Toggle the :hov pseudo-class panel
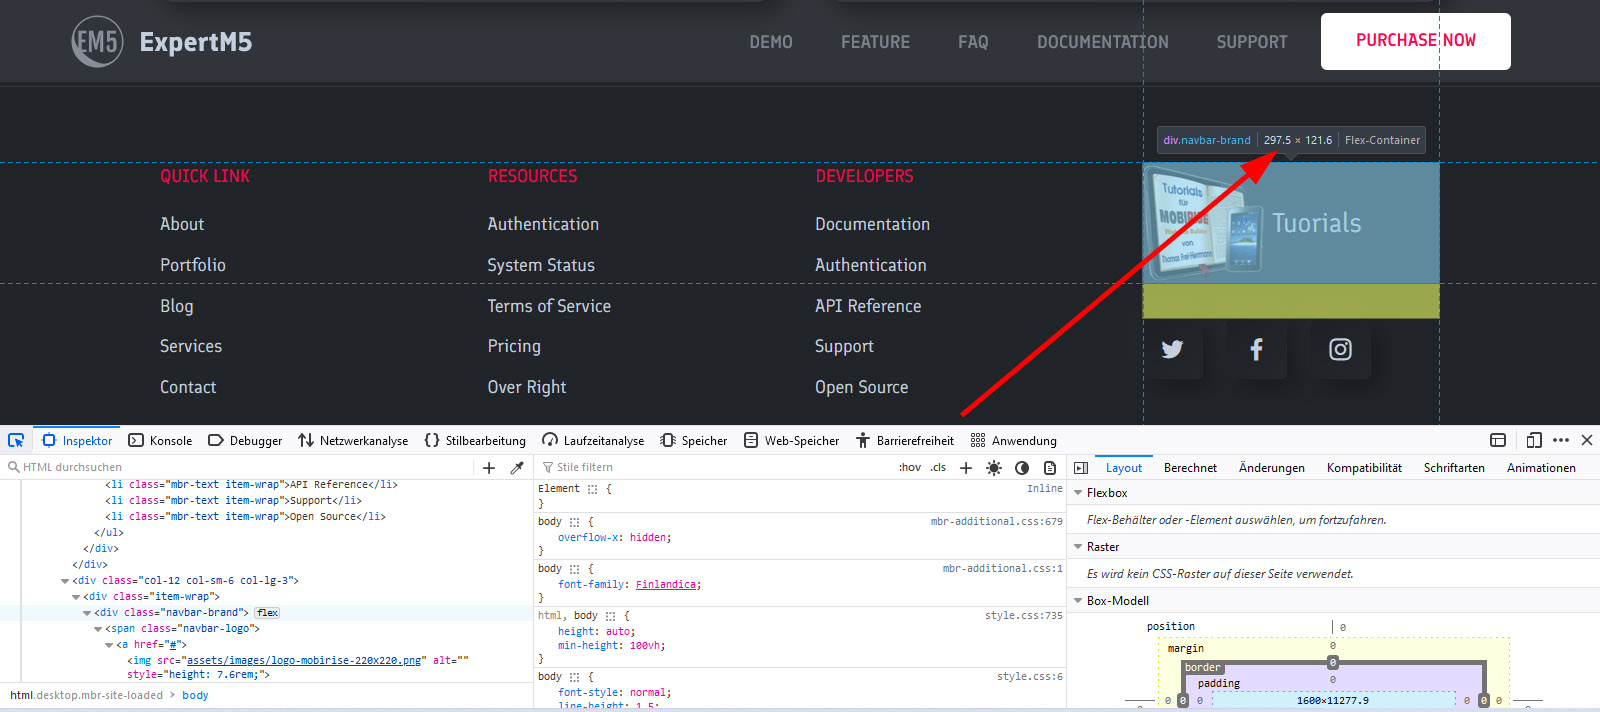Image resolution: width=1600 pixels, height=712 pixels. coord(910,468)
